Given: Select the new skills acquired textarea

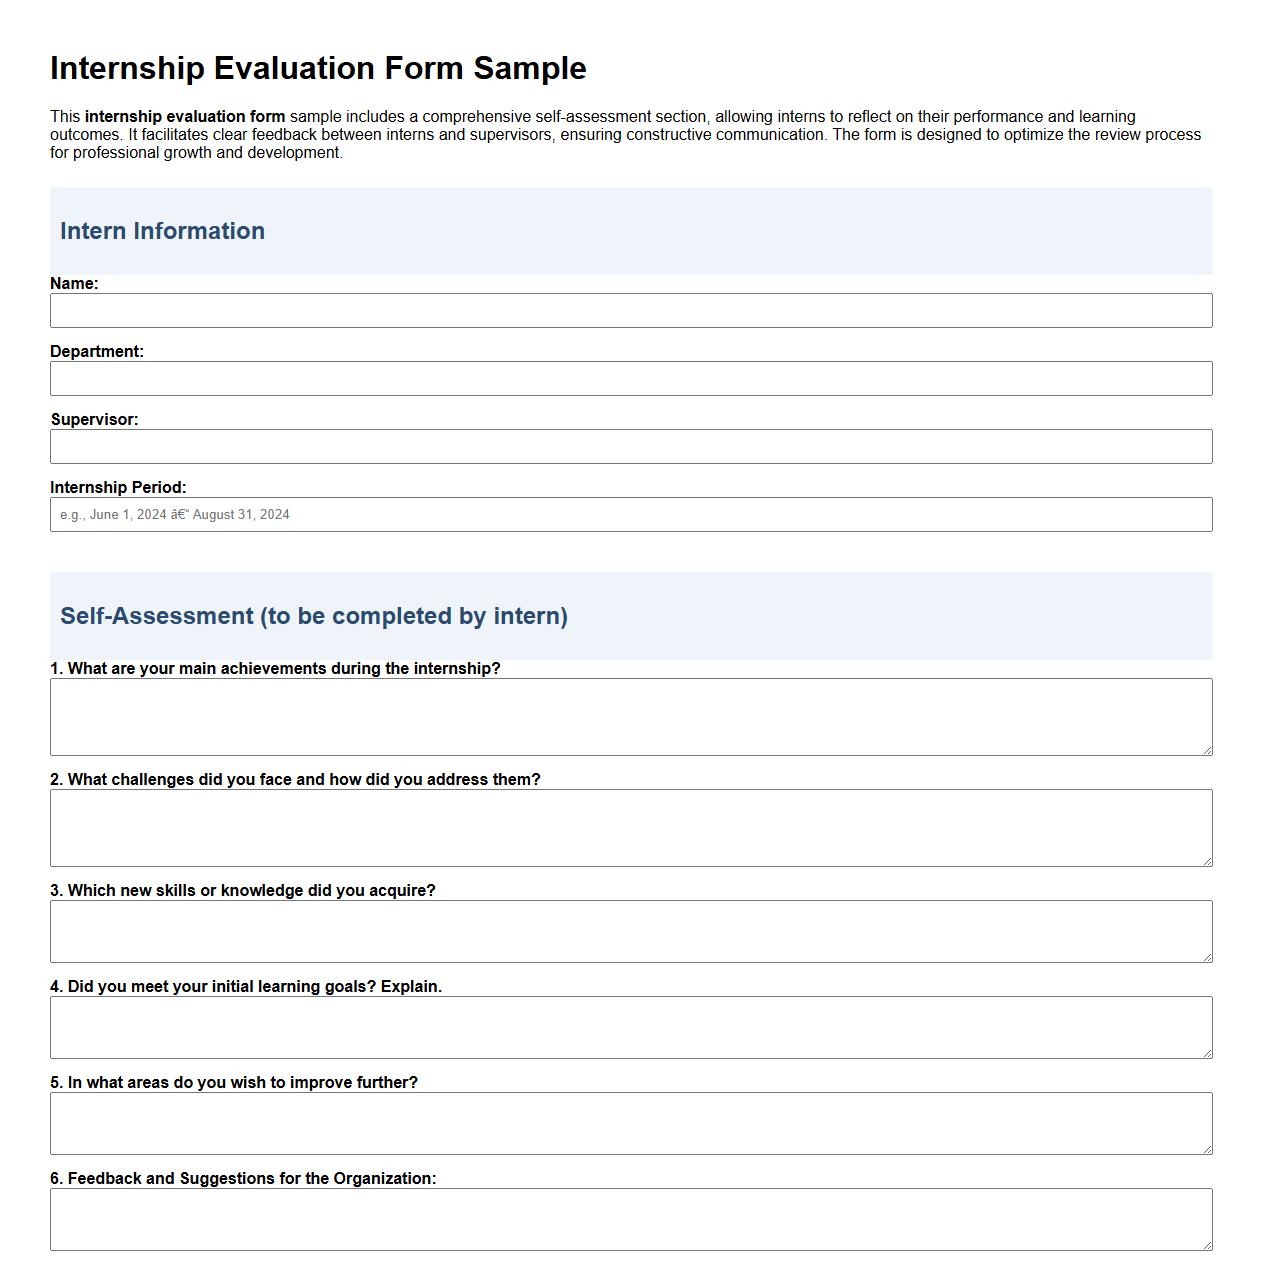Looking at the screenshot, I should (x=630, y=930).
